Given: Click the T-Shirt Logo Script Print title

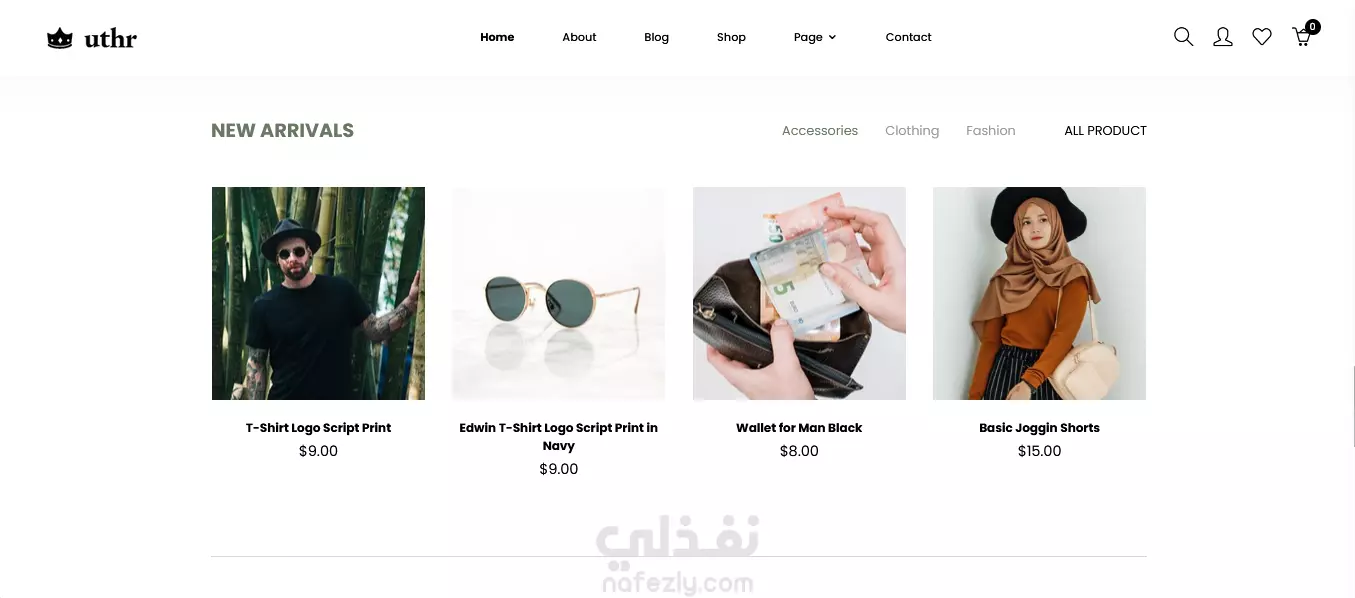Looking at the screenshot, I should coord(318,427).
